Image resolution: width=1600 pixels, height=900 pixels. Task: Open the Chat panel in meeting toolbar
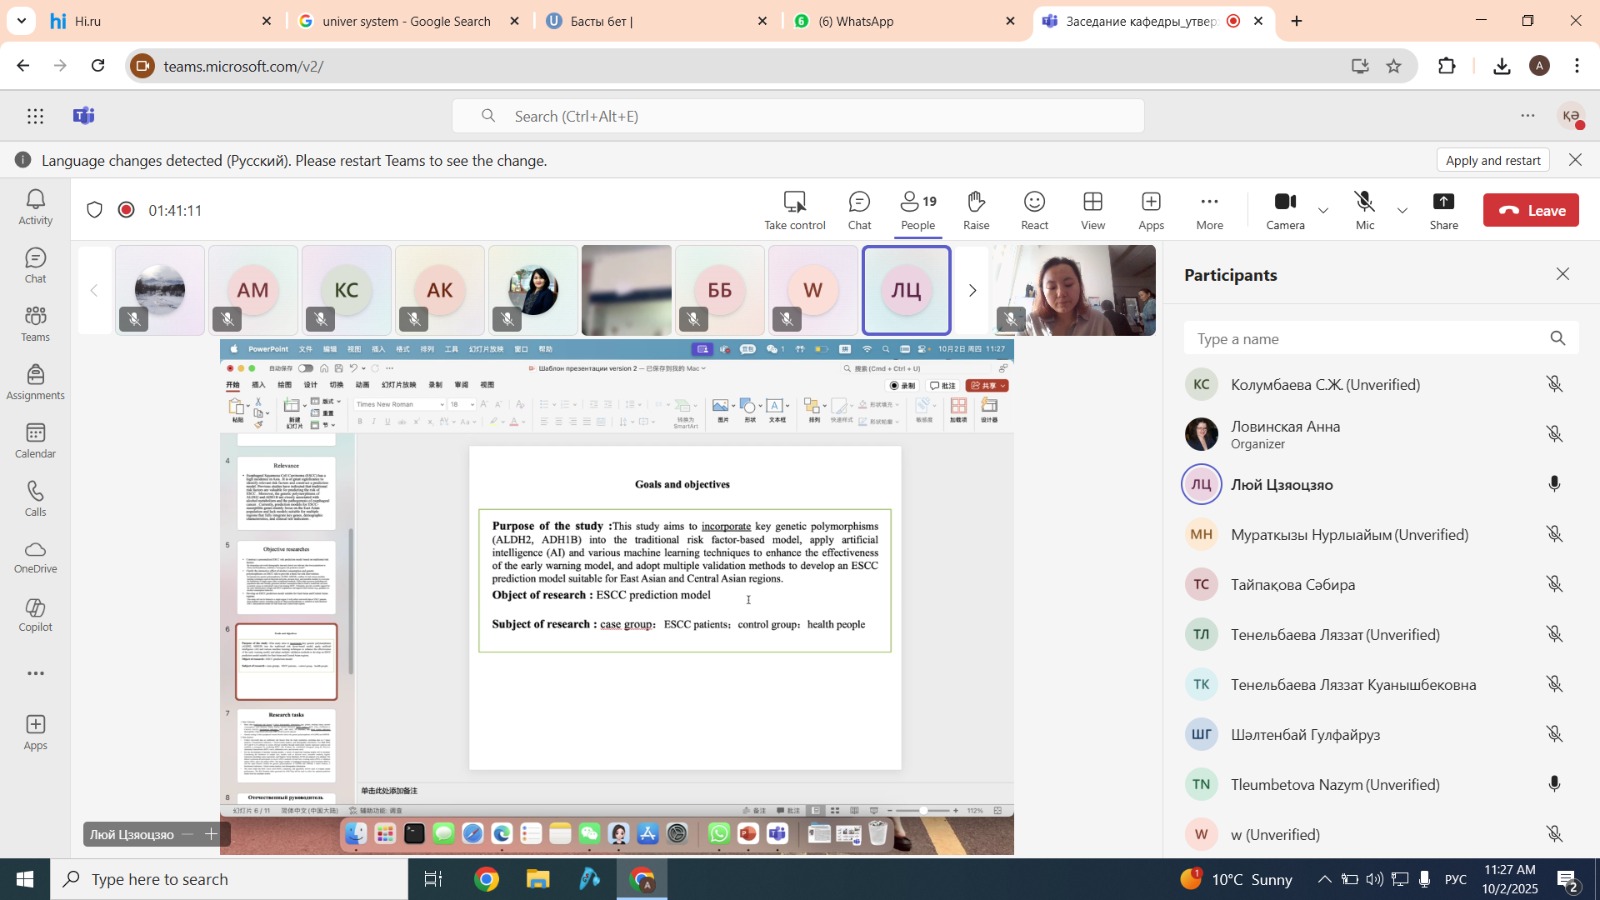coord(859,210)
